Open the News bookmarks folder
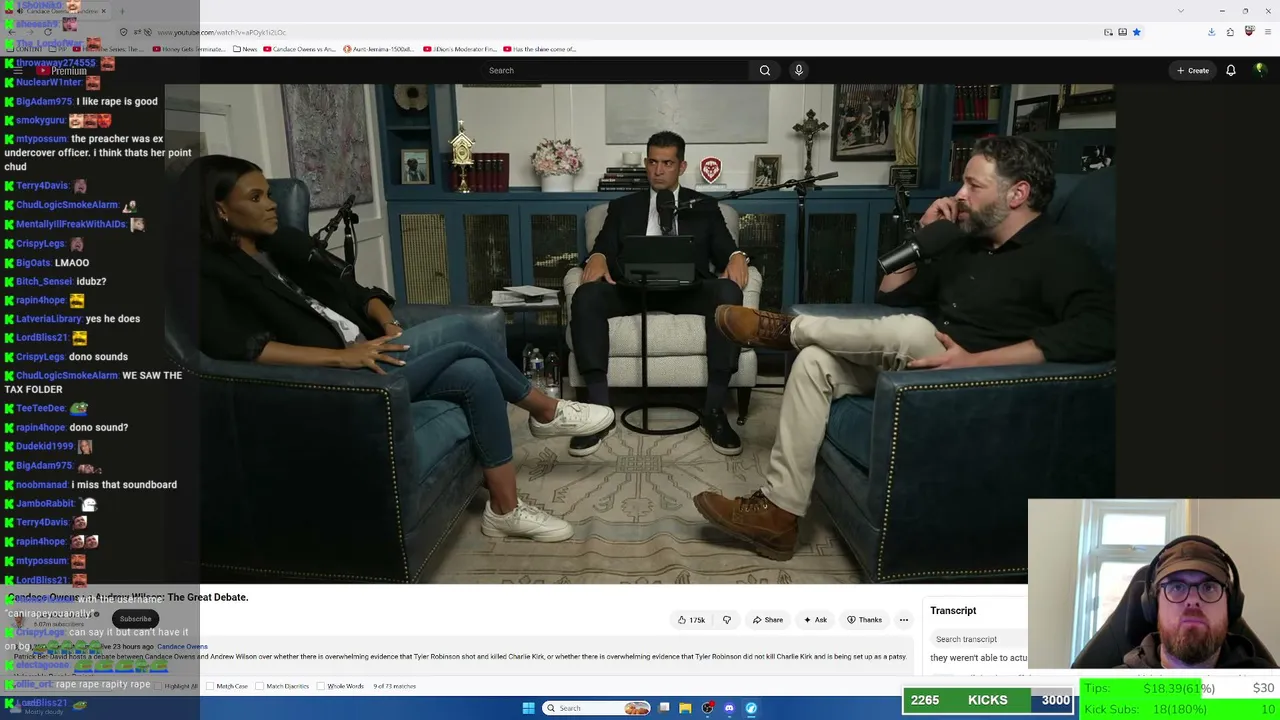This screenshot has width=1280, height=720. pyautogui.click(x=245, y=49)
